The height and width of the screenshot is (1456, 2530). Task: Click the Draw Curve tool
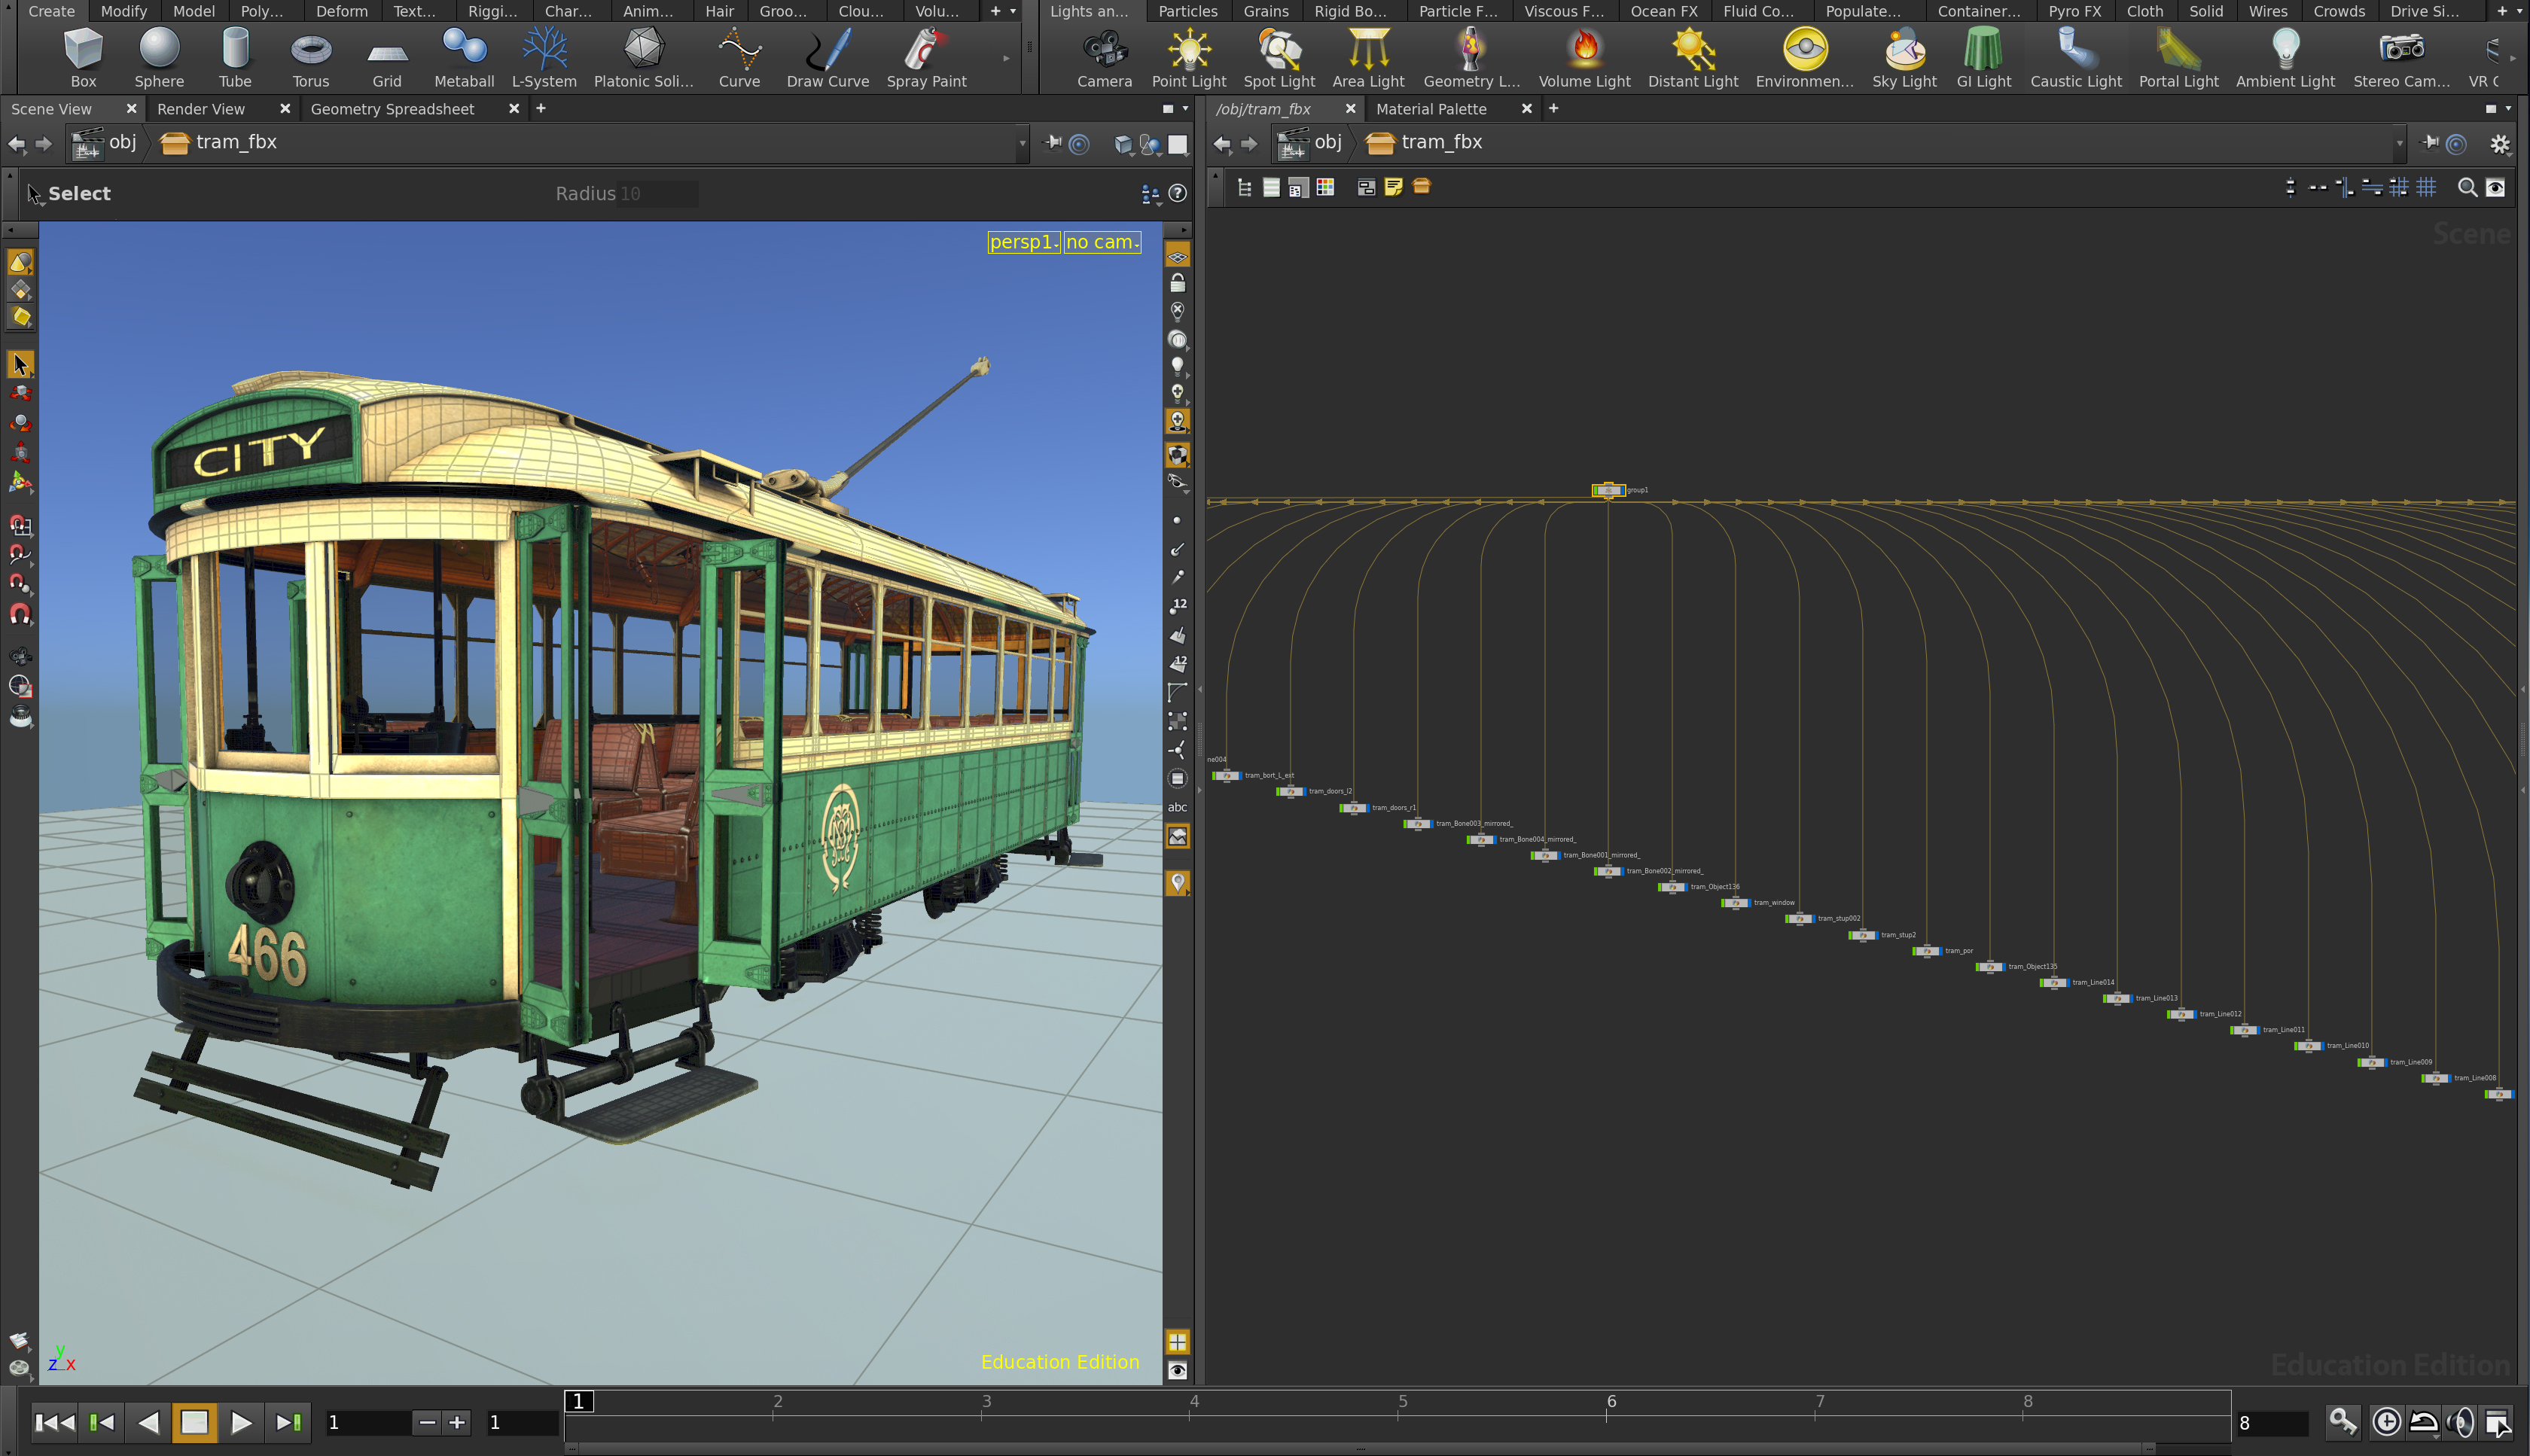827,58
